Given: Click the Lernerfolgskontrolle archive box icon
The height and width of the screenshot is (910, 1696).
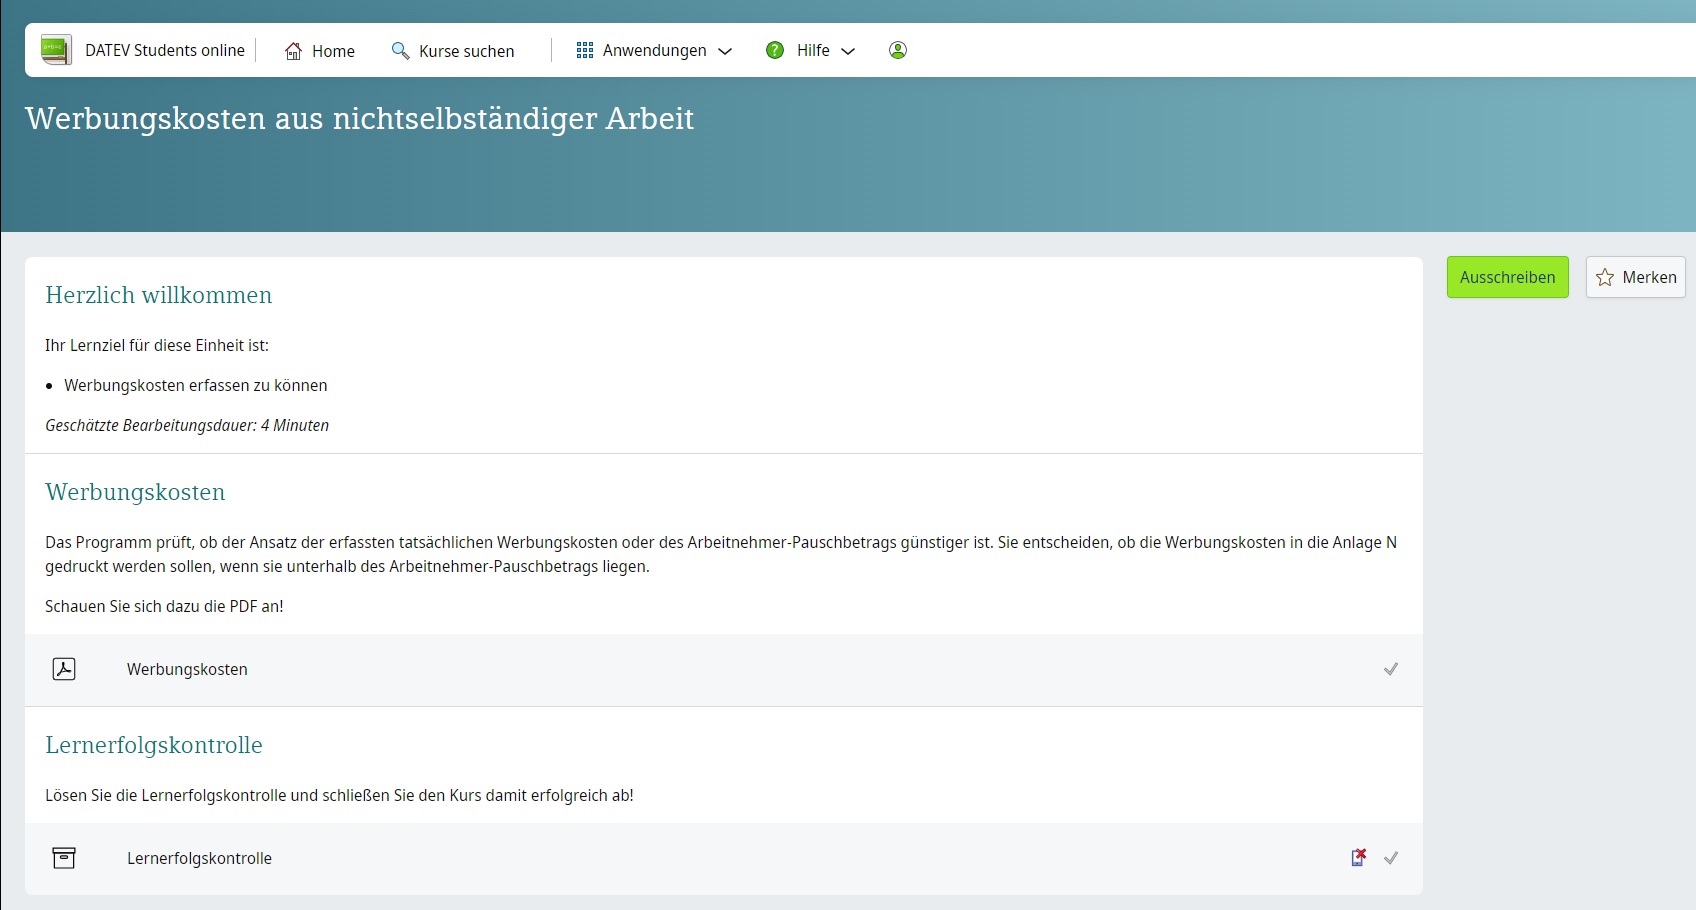Looking at the screenshot, I should tap(64, 858).
